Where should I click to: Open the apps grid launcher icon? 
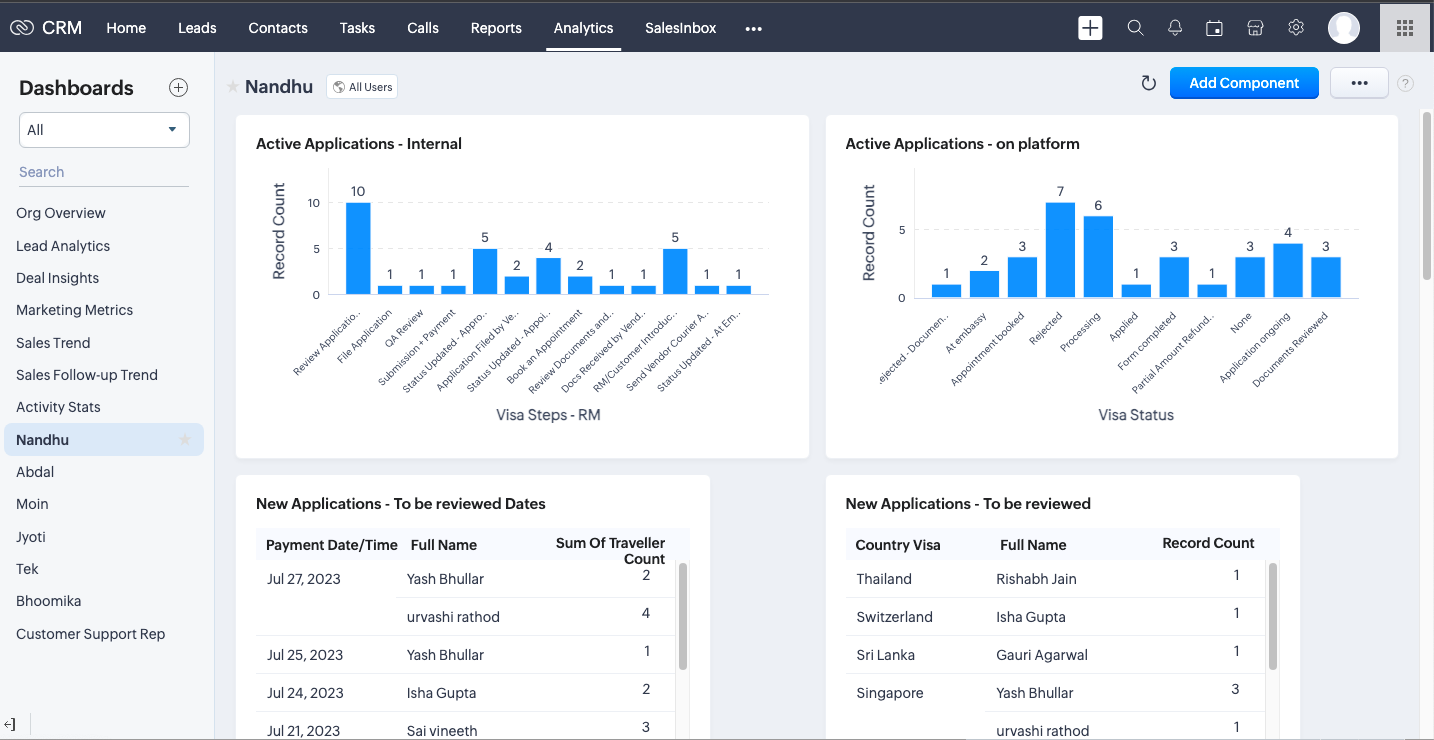1404,28
